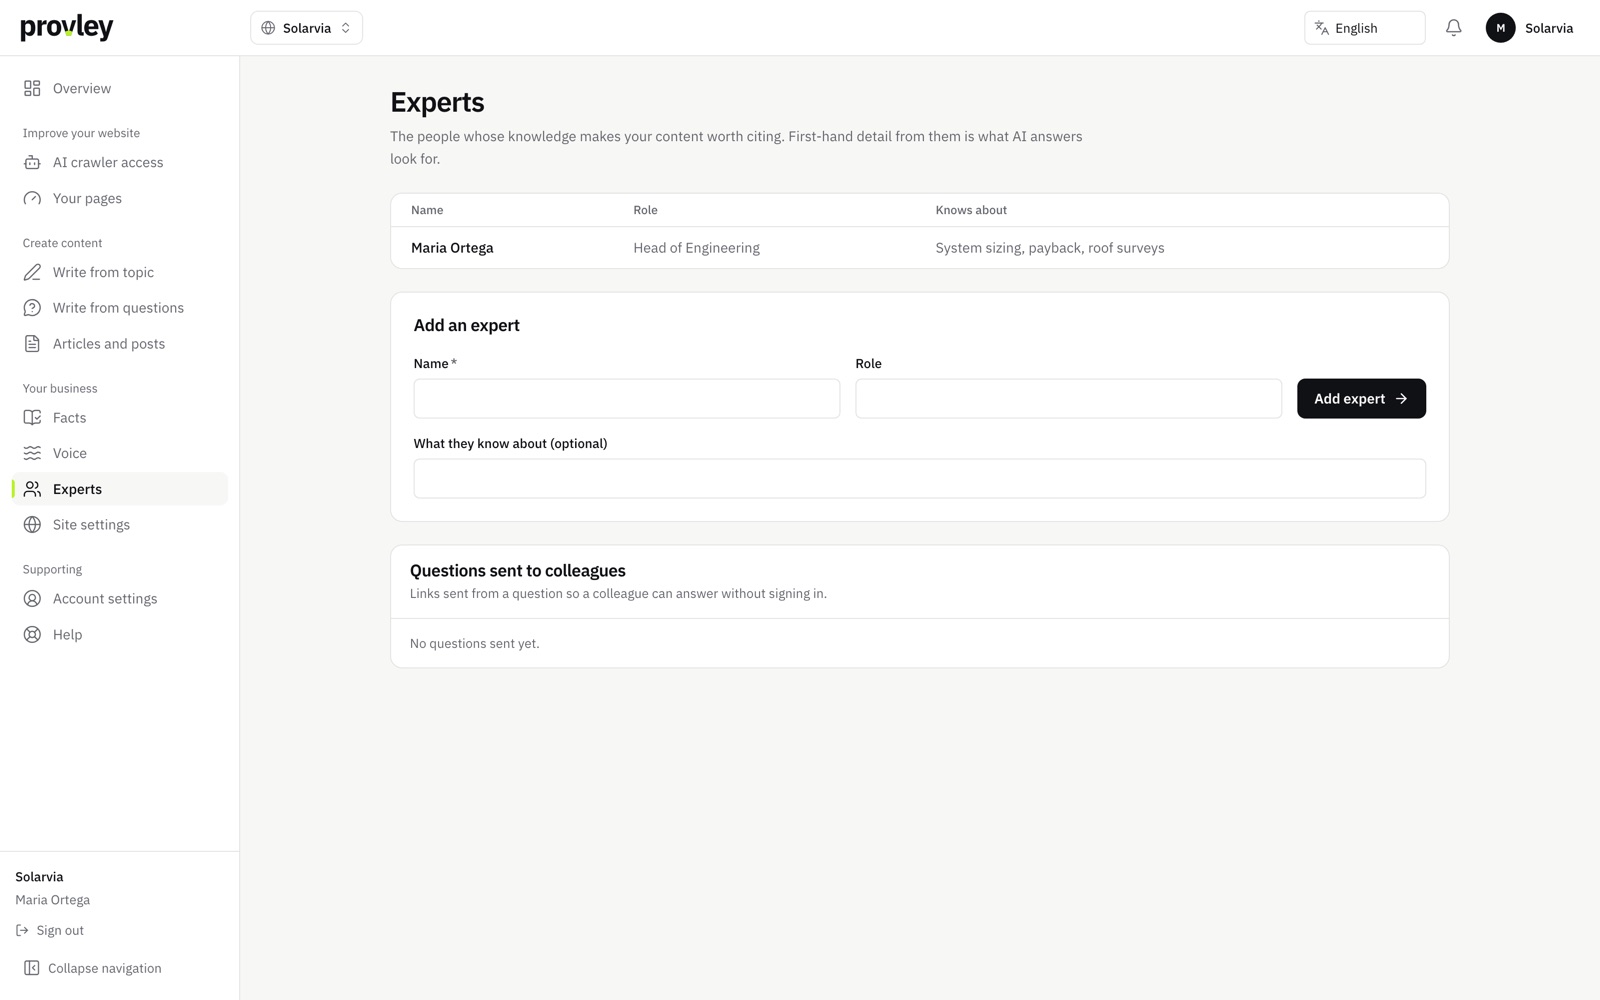Click the Help menu item
1600x1000 pixels.
click(x=120, y=635)
